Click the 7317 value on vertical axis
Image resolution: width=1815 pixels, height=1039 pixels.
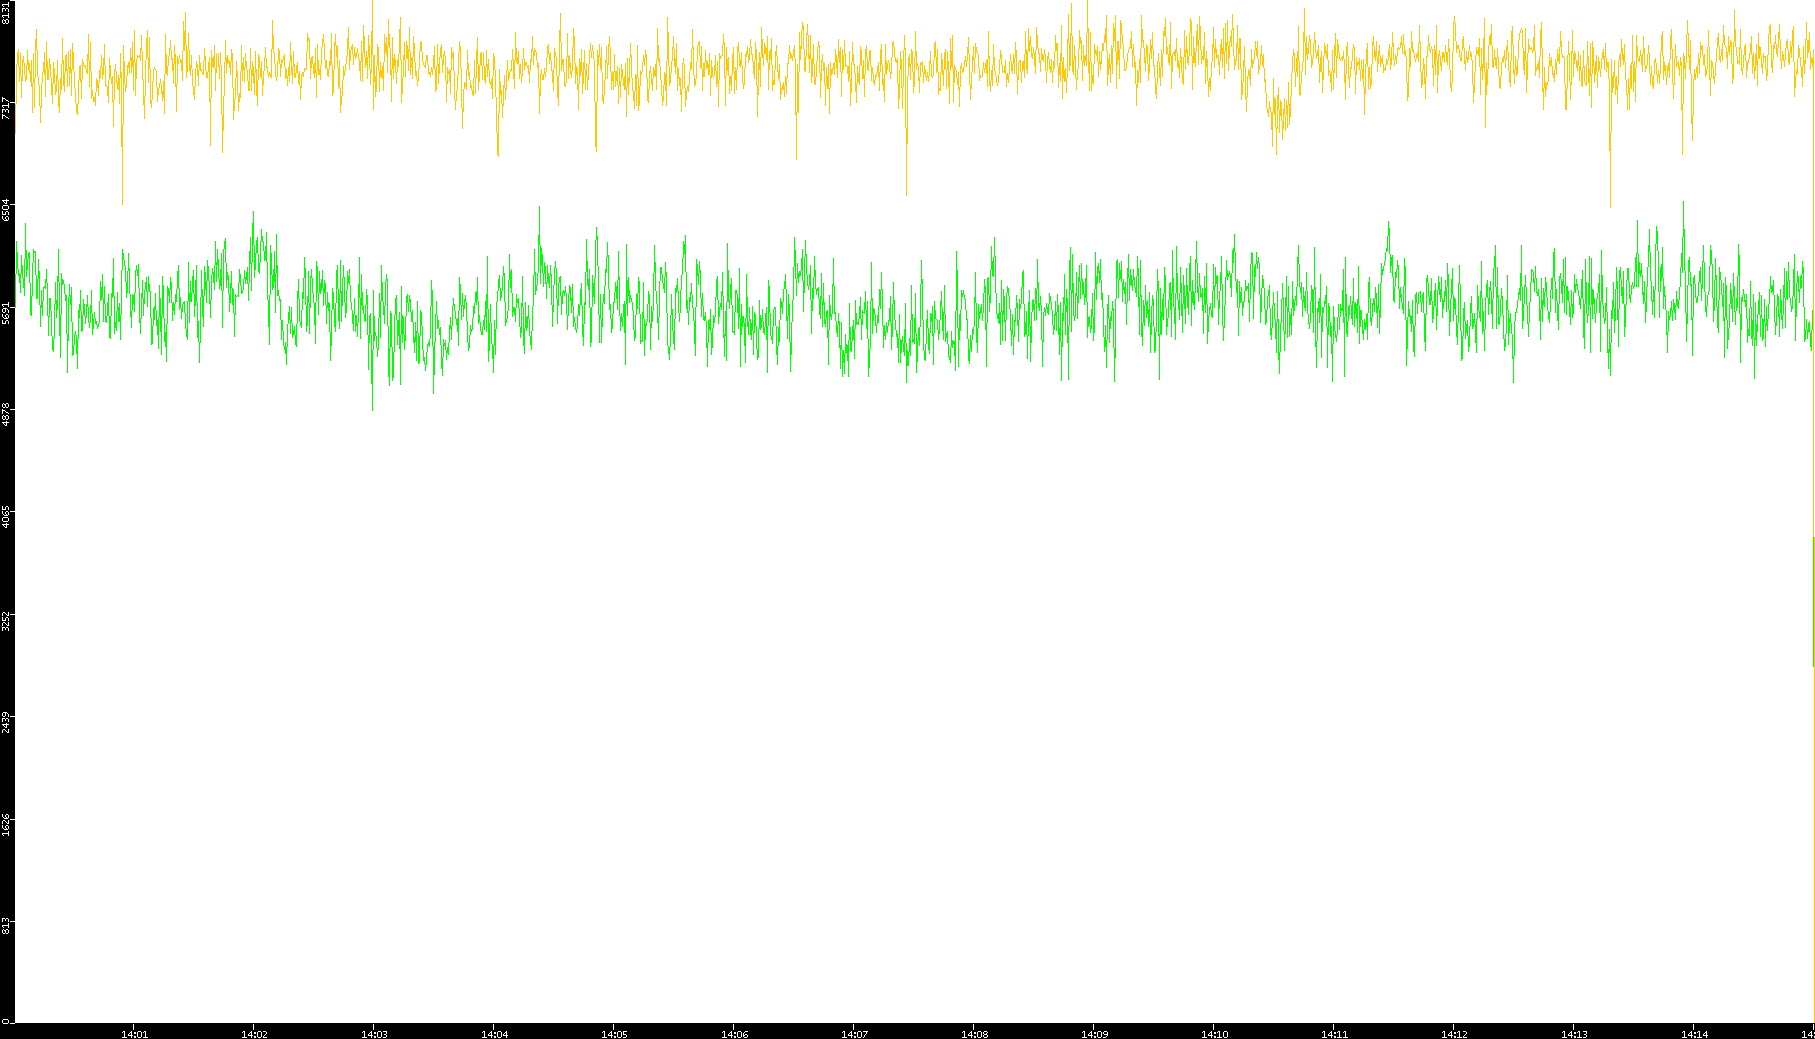7,108
